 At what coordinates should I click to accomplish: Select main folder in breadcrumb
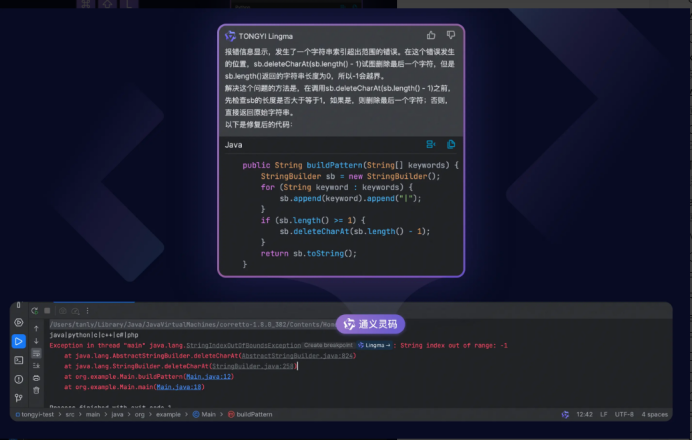click(93, 415)
